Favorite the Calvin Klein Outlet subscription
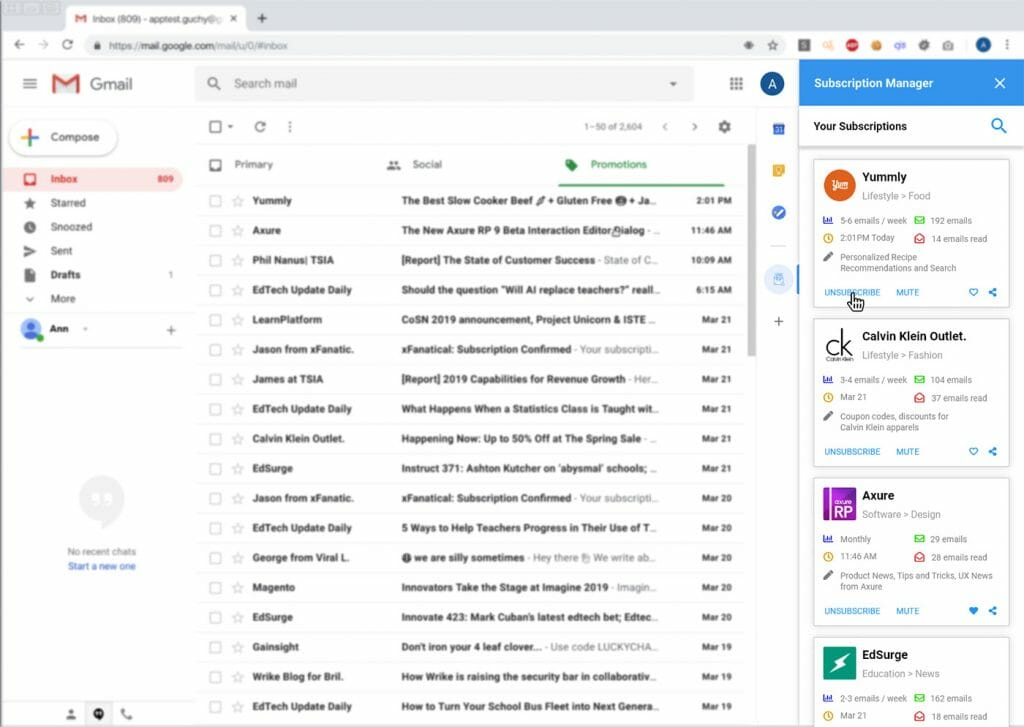 click(973, 451)
